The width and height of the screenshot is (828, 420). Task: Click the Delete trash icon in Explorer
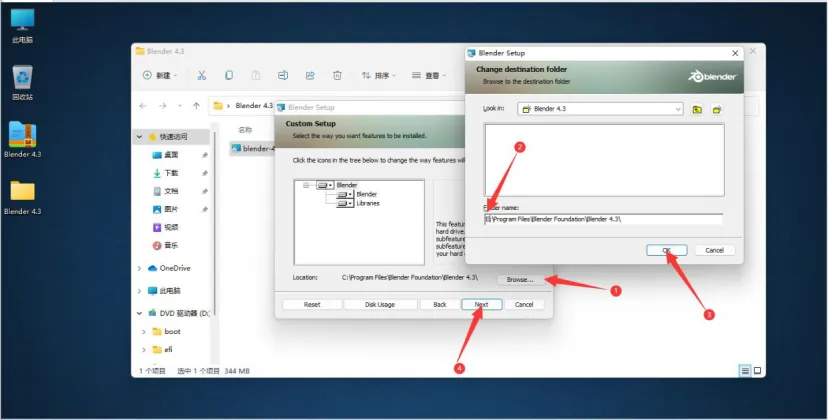pos(337,76)
